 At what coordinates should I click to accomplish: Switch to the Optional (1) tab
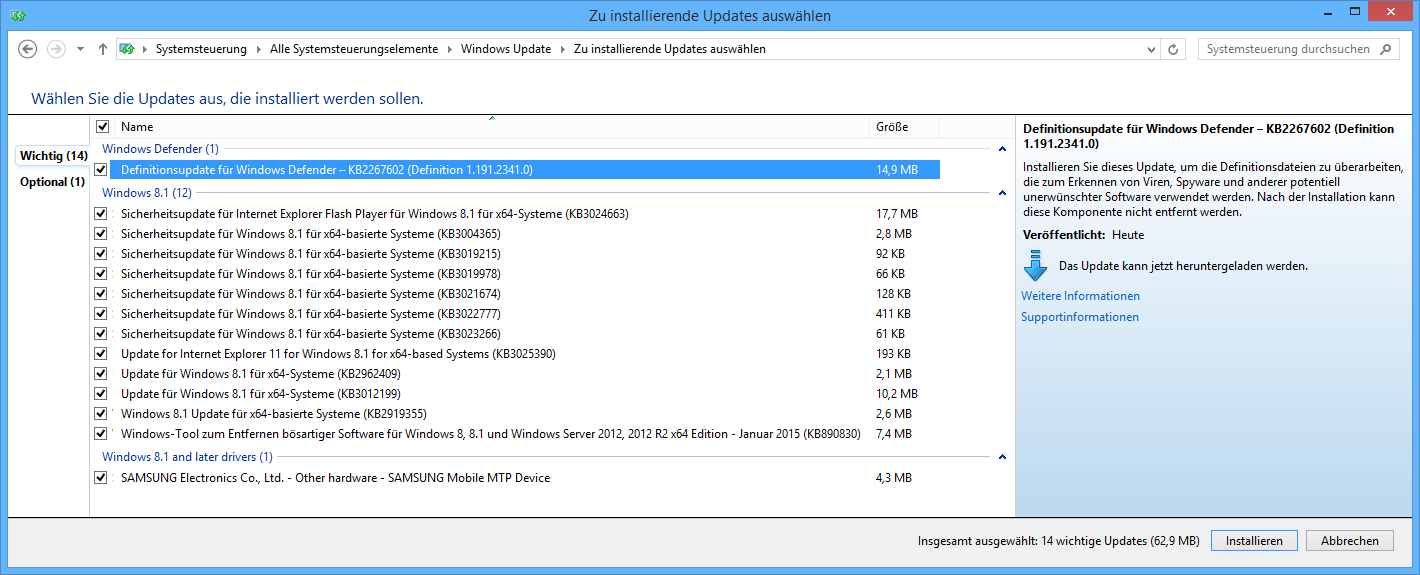coord(52,182)
